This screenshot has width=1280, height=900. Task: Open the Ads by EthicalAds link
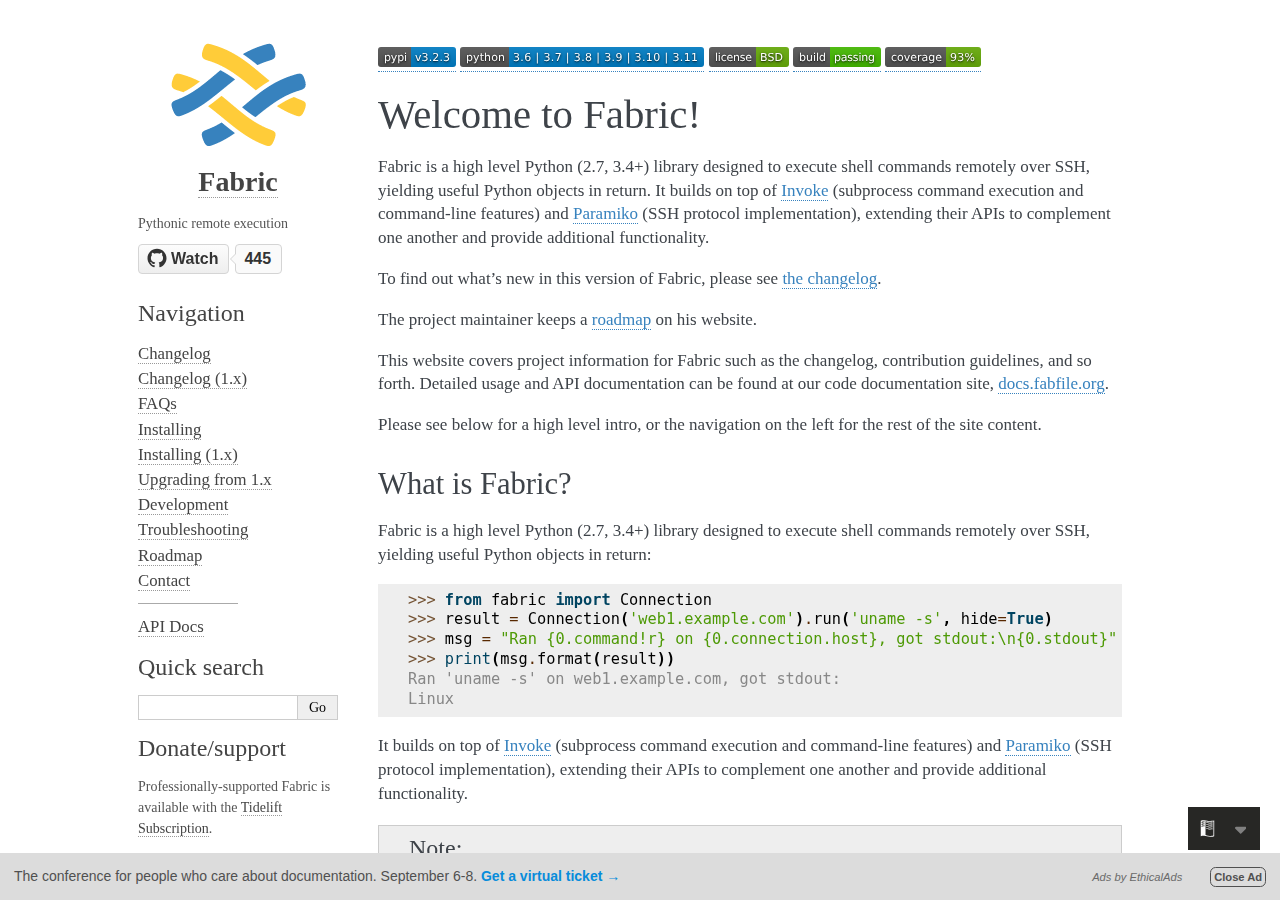1137,877
